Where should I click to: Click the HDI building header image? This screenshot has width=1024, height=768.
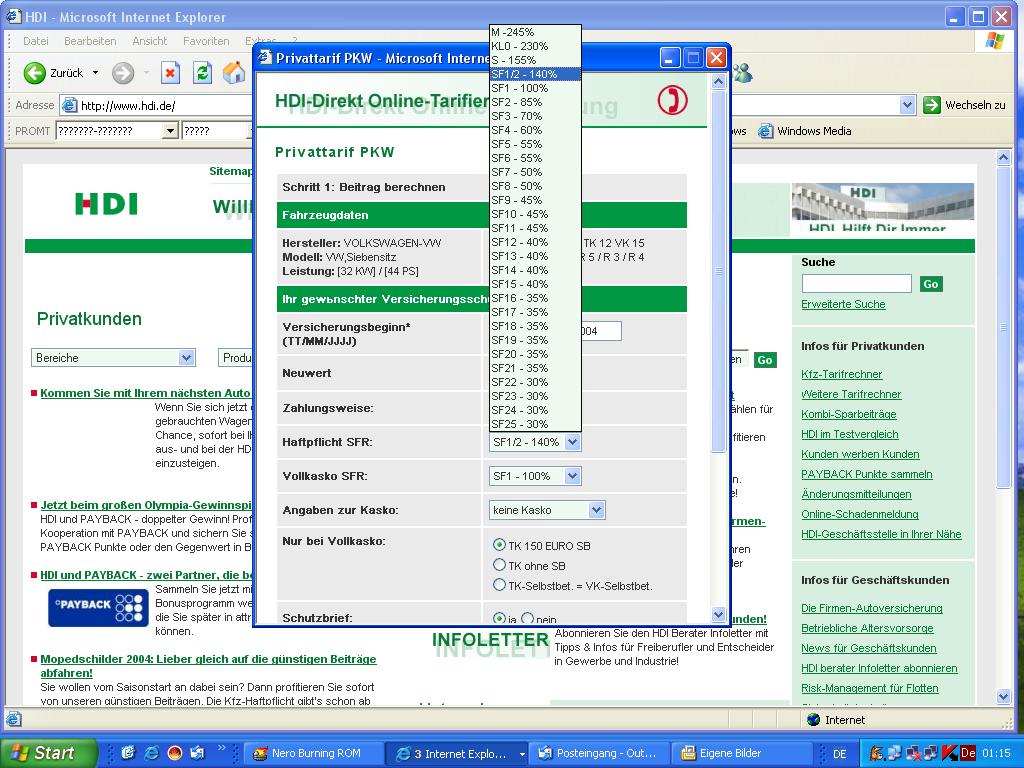click(x=882, y=207)
